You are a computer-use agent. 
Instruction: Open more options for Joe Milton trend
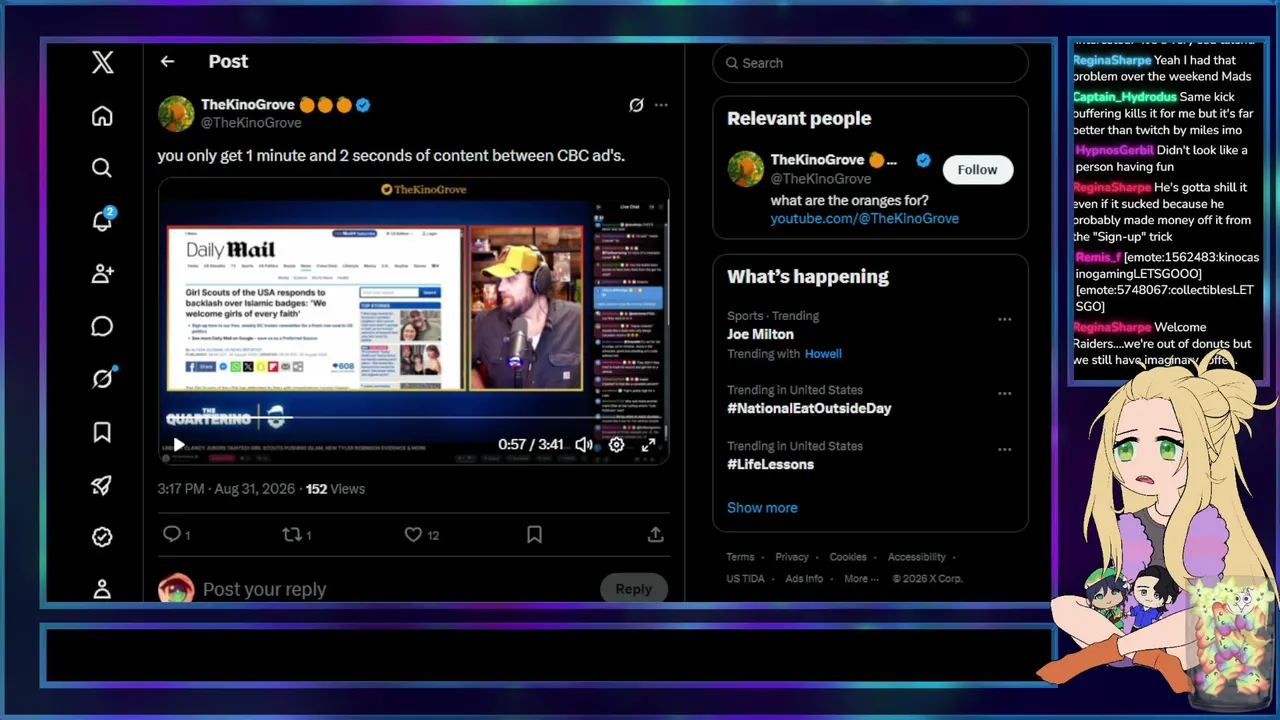(x=1004, y=320)
